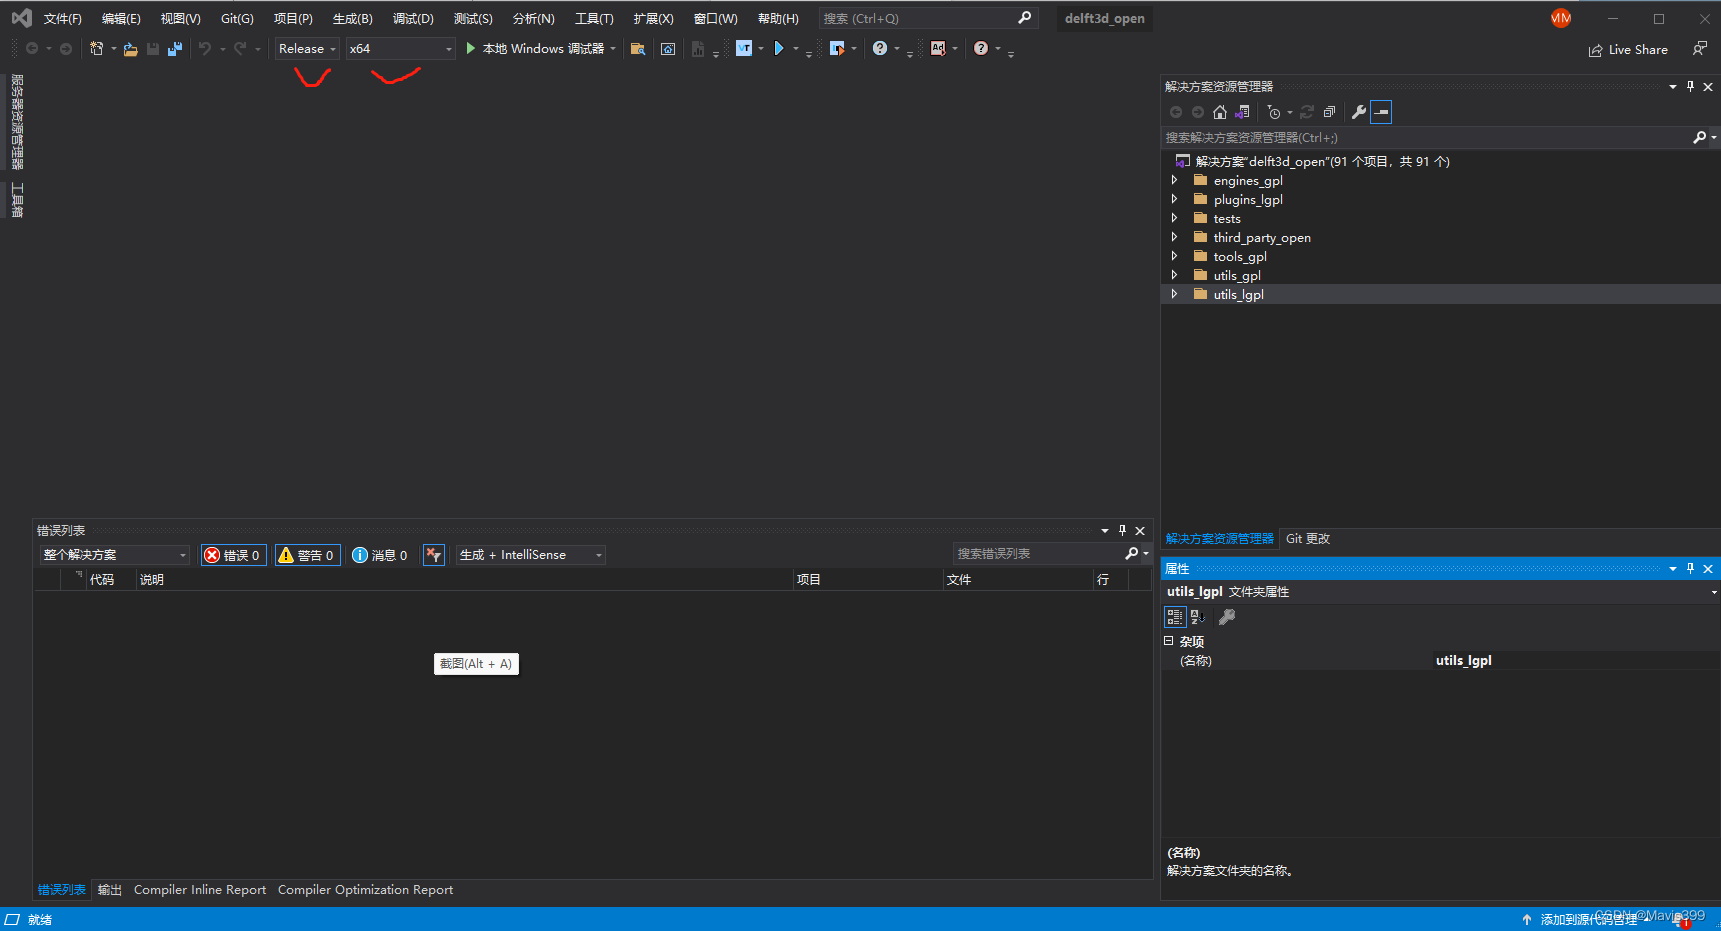Open the x64 platform dropdown
This screenshot has width=1721, height=931.
click(x=401, y=49)
